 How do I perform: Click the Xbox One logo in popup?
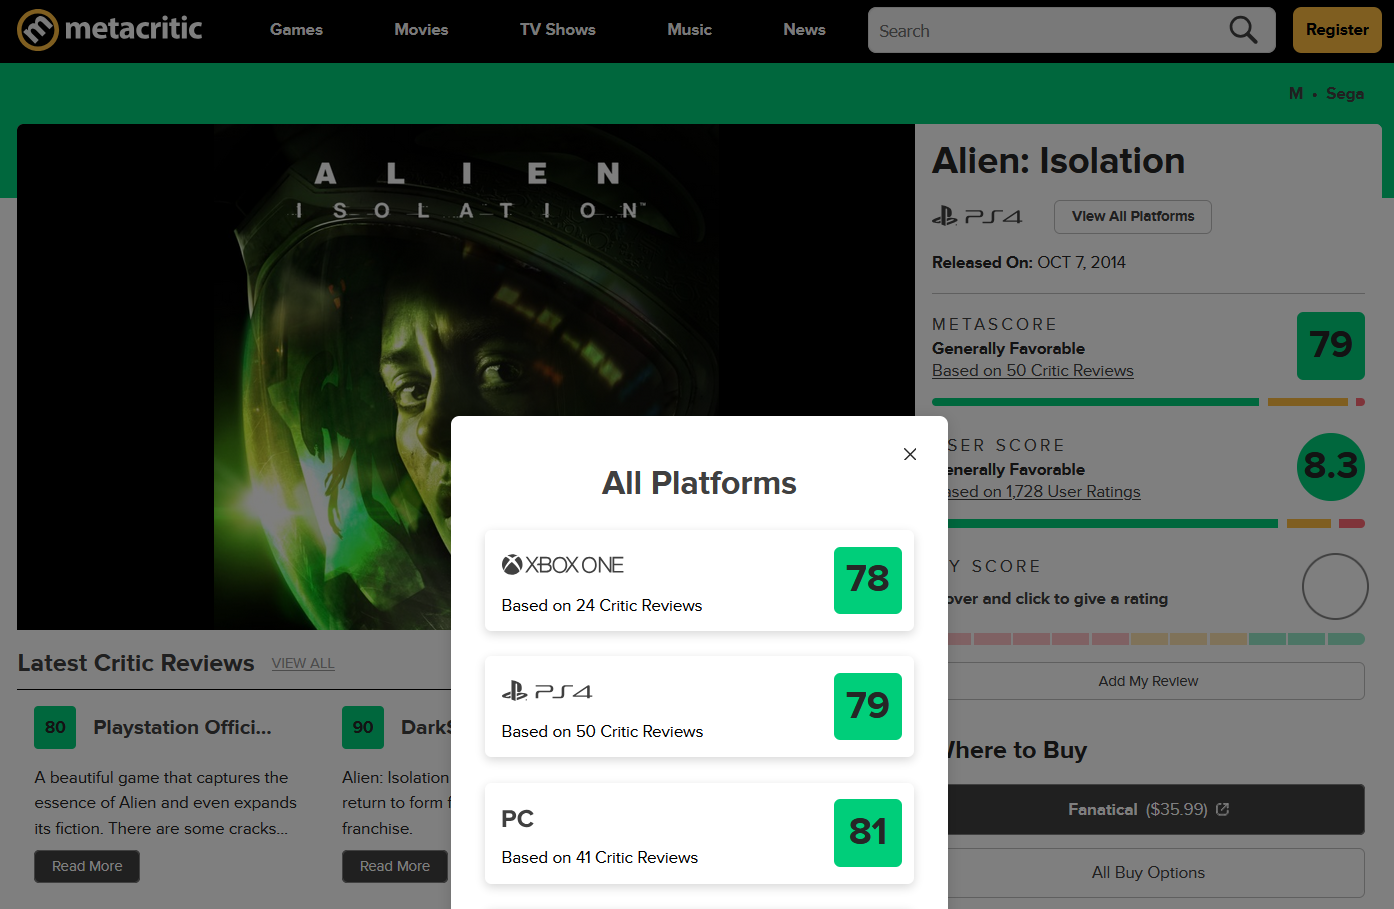pyautogui.click(x=562, y=565)
